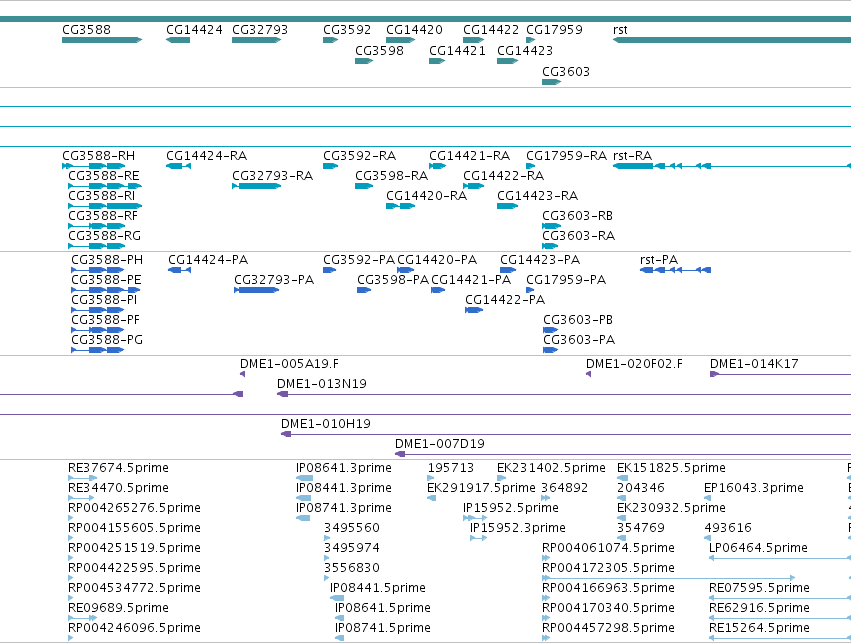Click the CG3592 gene label

pyautogui.click(x=347, y=30)
